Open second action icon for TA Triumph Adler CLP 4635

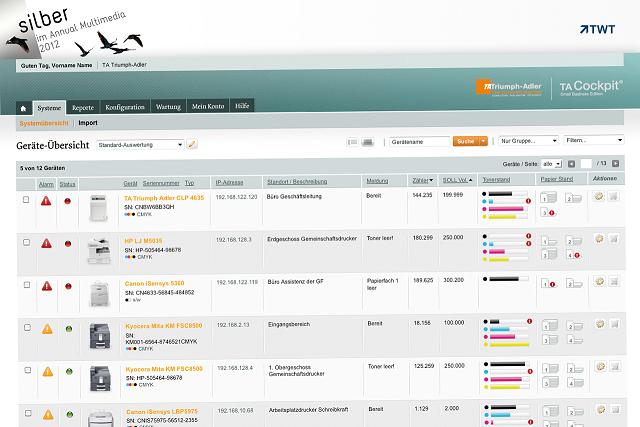[613, 196]
